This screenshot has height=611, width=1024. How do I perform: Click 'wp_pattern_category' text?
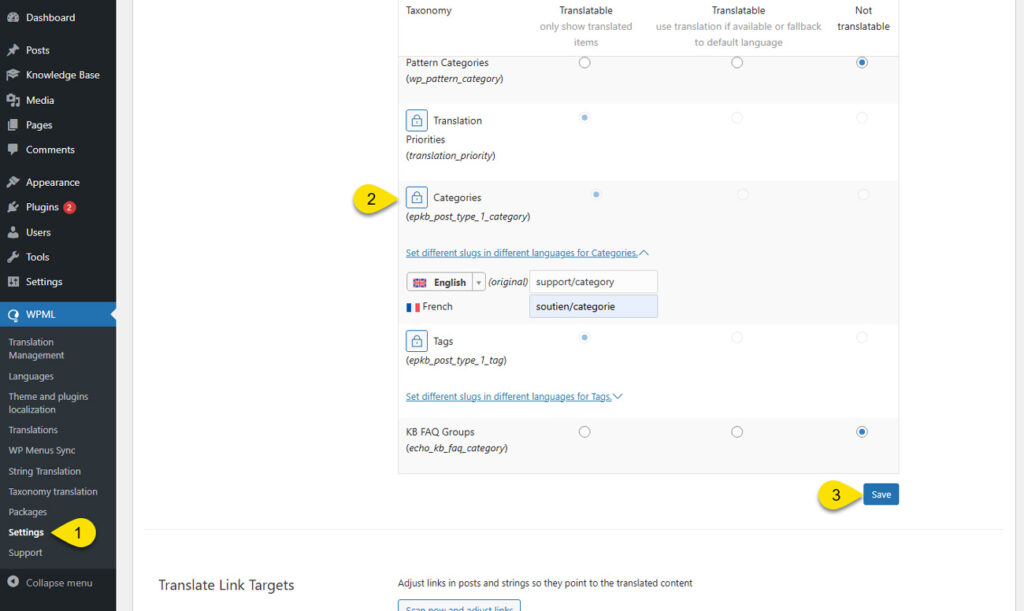point(455,79)
